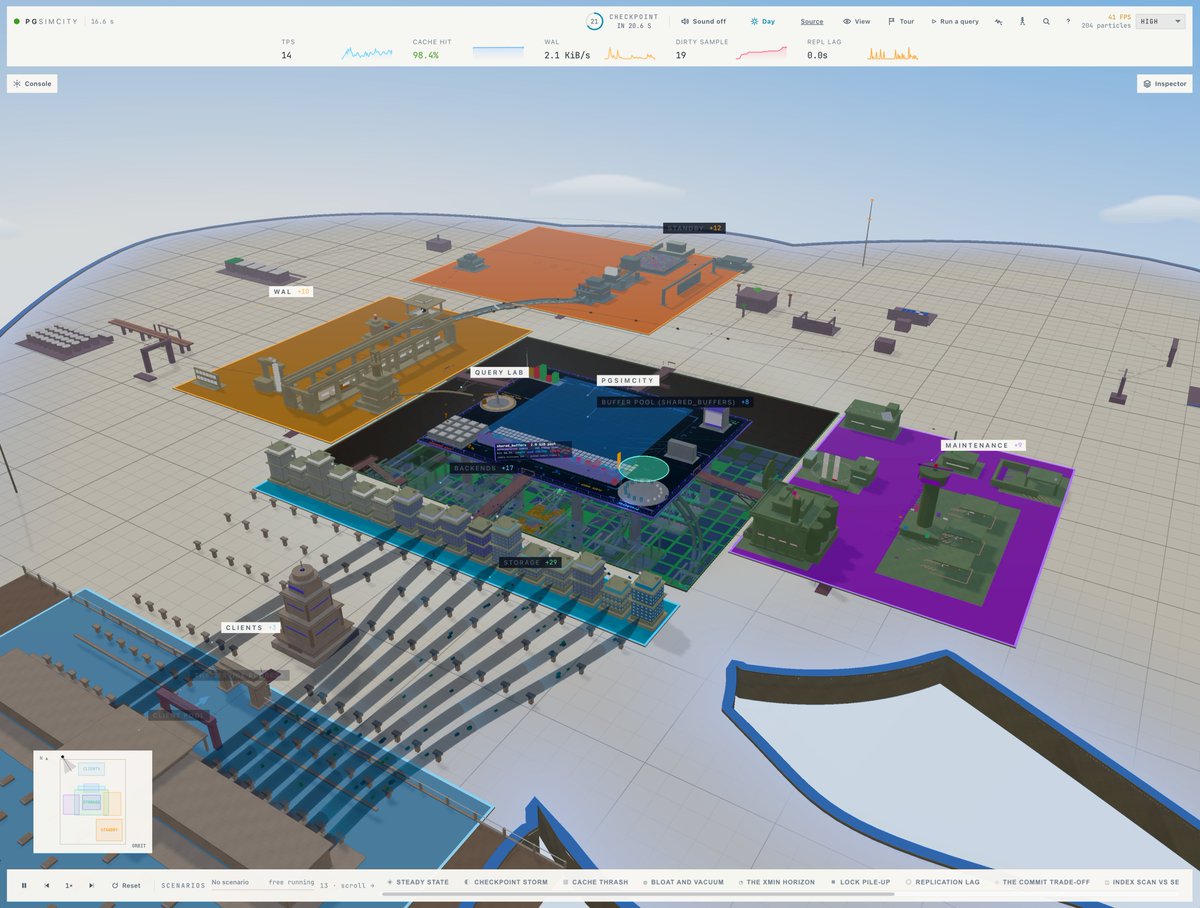Screen dimensions: 1200x908
Task: Click the activity pulse icon
Action: 999,21
